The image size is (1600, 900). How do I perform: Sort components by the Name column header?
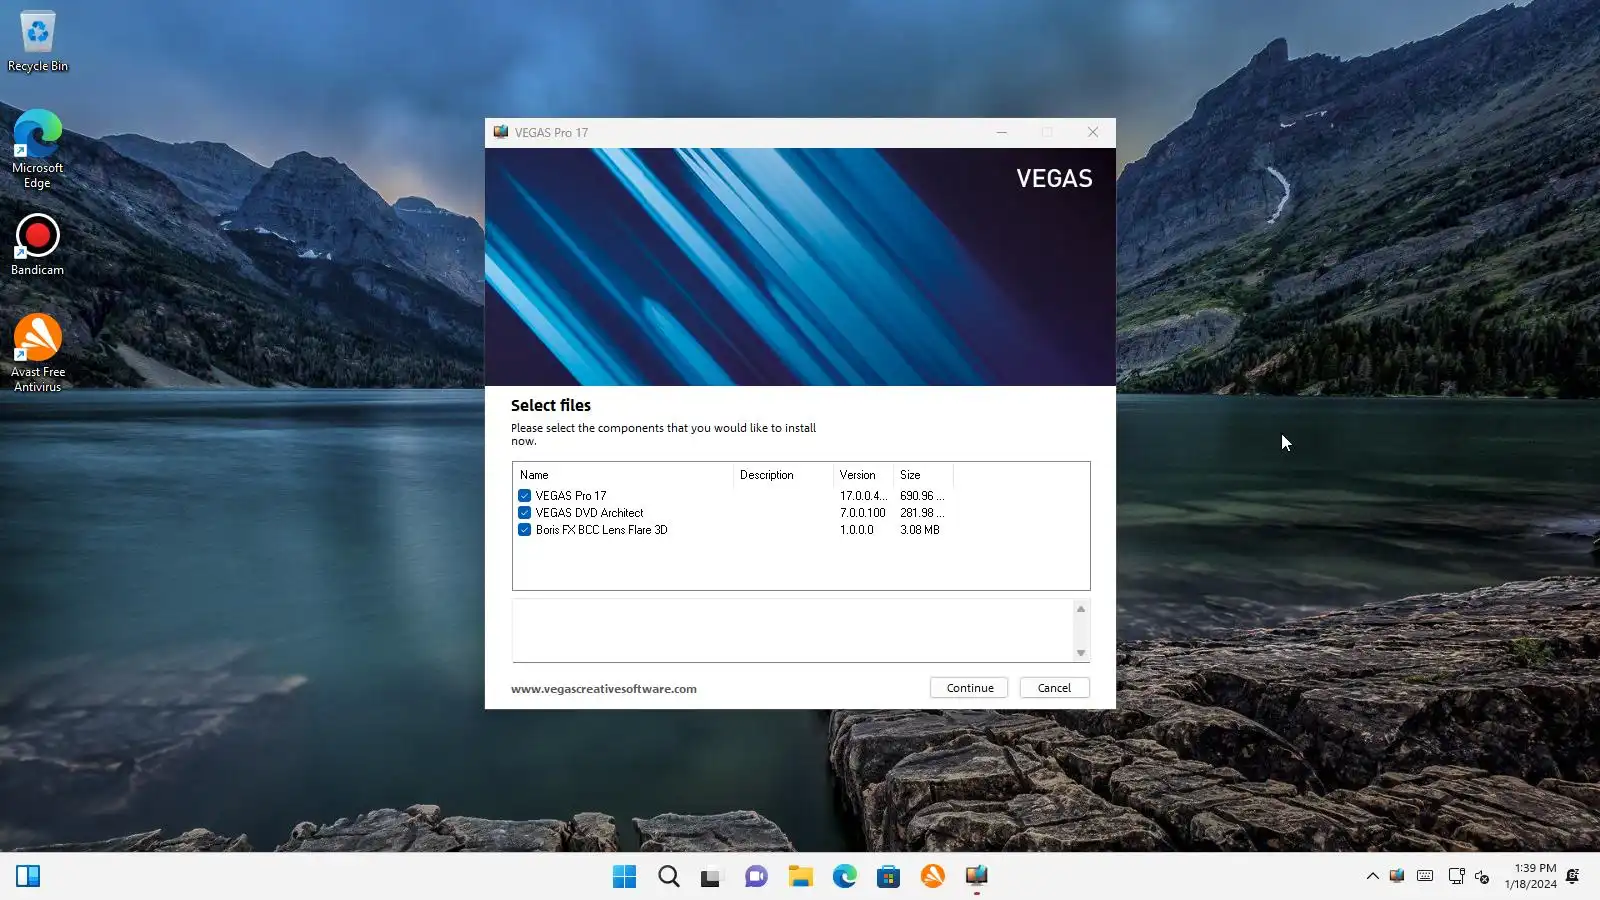tap(623, 475)
